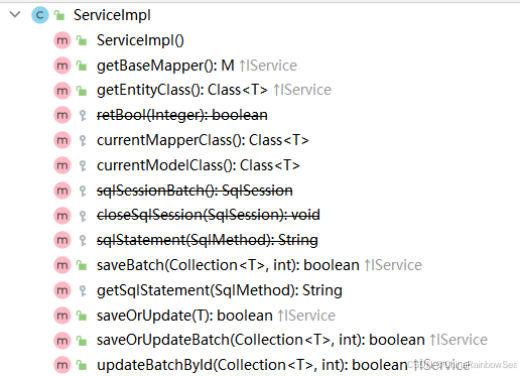
Task: Click the public lock icon next to getEntityClass()
Action: (81, 90)
